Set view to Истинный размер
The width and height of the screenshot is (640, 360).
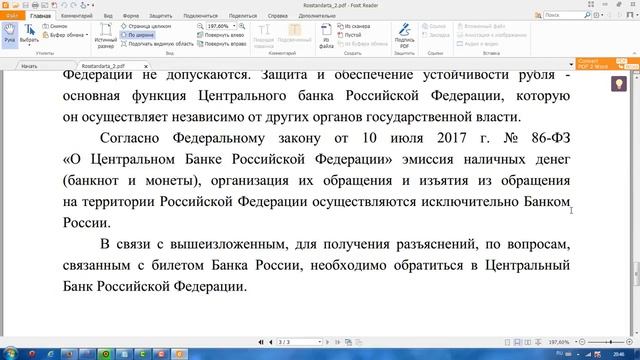106,36
